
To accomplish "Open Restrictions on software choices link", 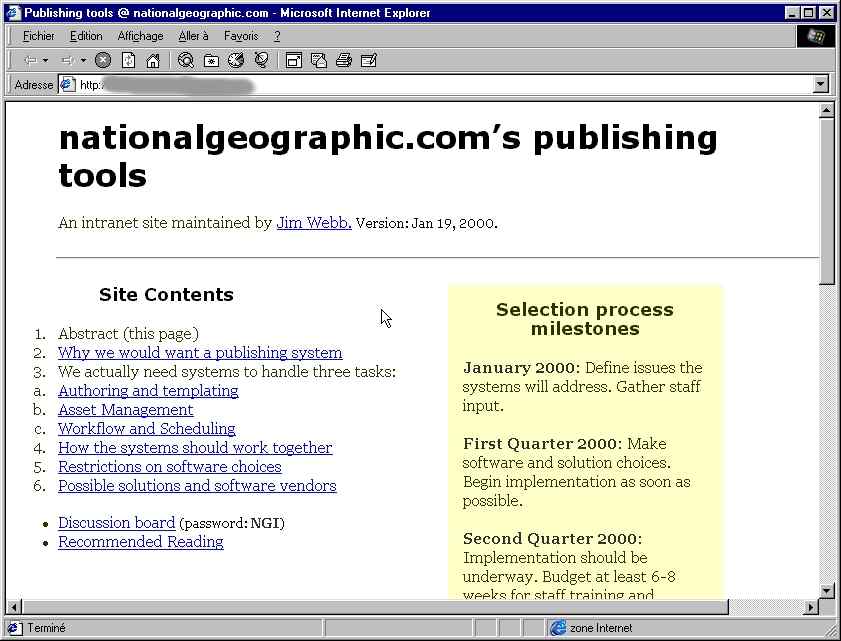I will pyautogui.click(x=169, y=467).
